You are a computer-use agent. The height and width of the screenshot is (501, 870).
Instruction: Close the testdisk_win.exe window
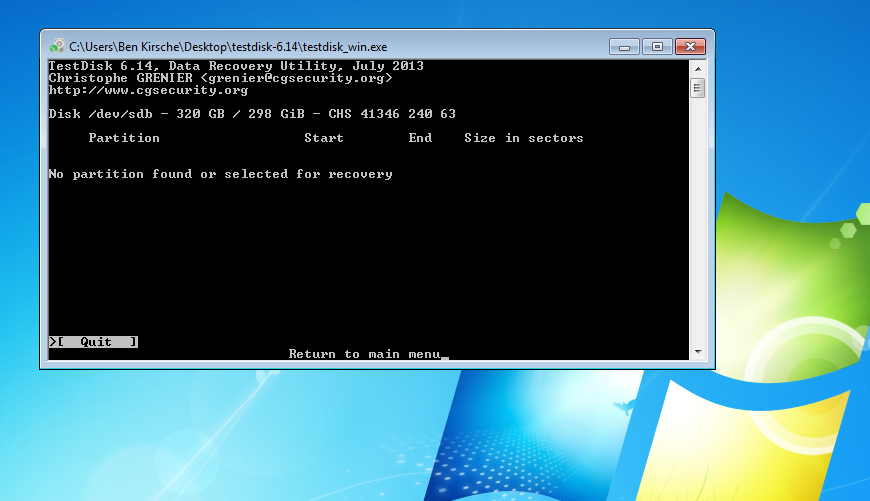(690, 47)
